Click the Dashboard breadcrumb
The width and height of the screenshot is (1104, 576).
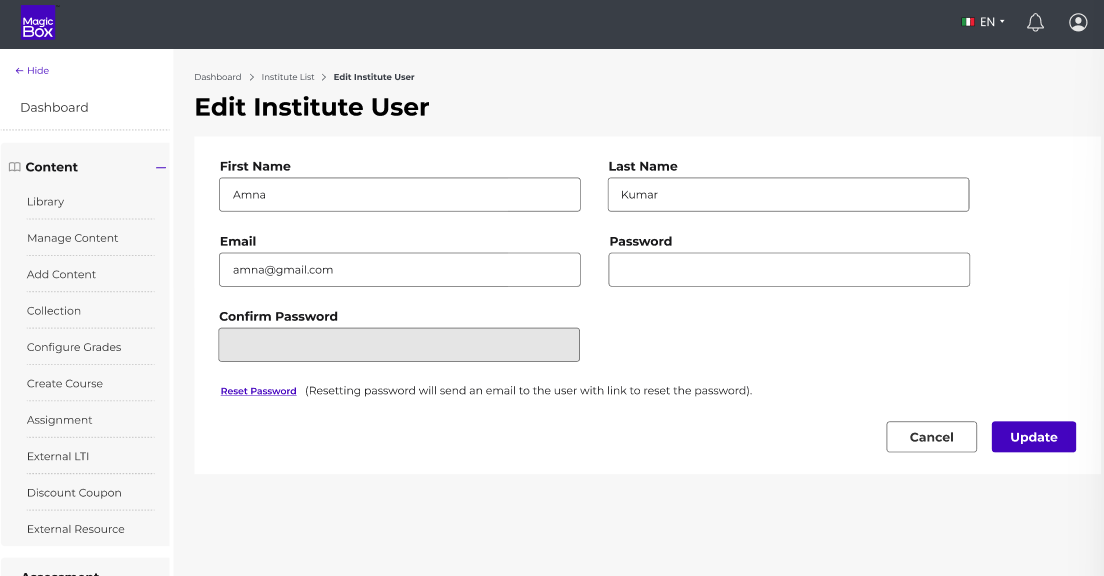(x=218, y=77)
